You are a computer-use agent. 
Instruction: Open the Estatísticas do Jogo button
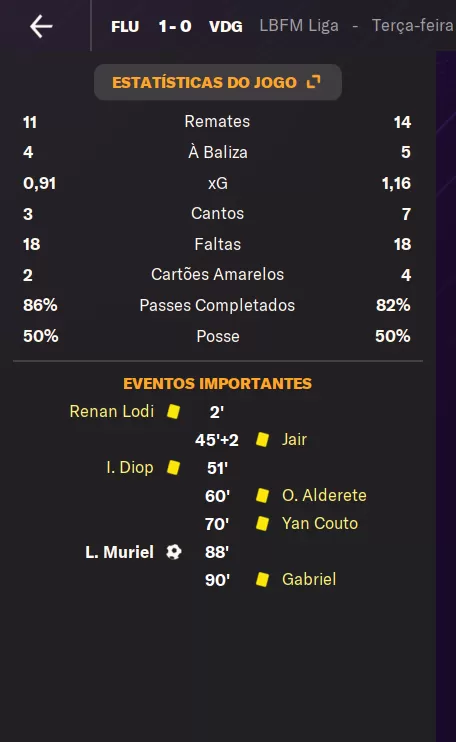pyautogui.click(x=218, y=82)
